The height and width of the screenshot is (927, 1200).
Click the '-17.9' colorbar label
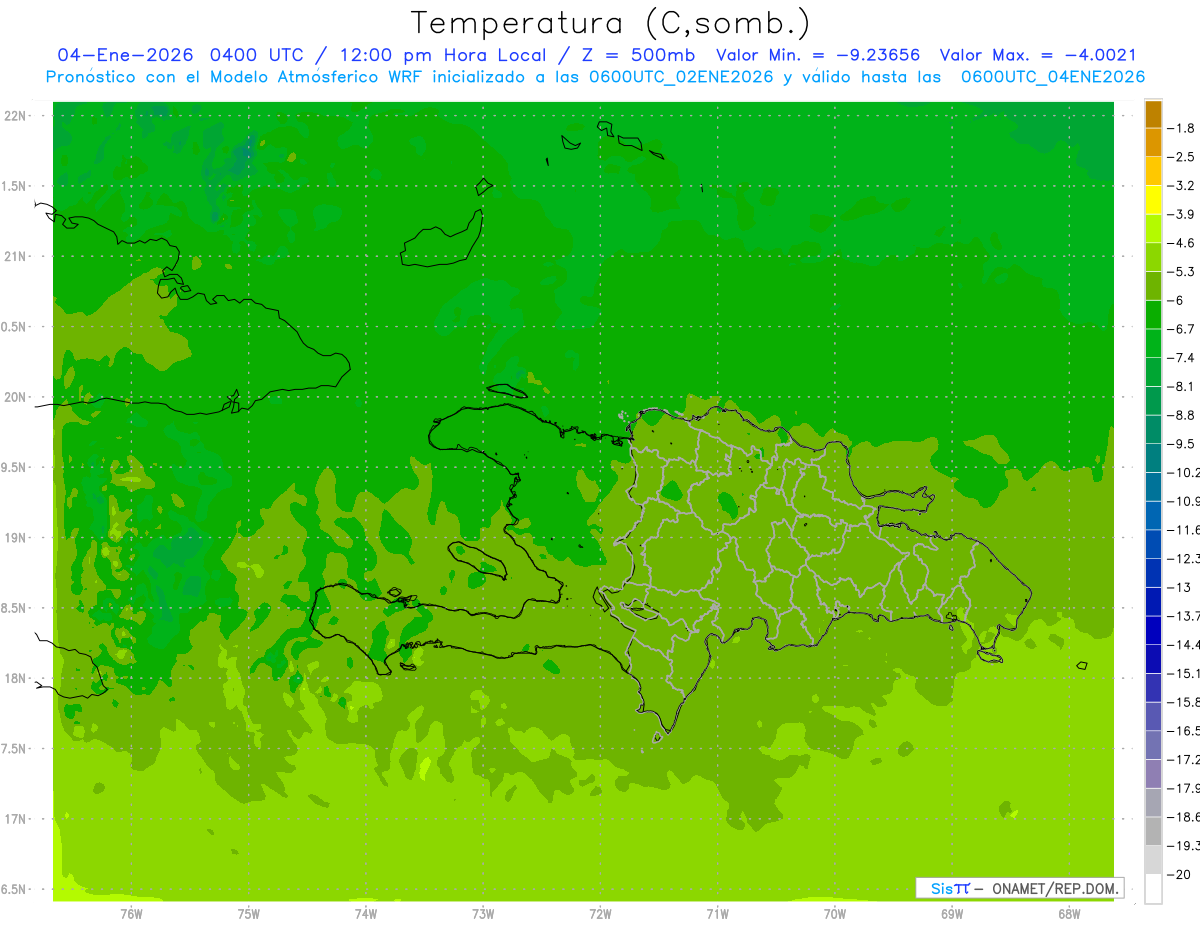(1185, 788)
